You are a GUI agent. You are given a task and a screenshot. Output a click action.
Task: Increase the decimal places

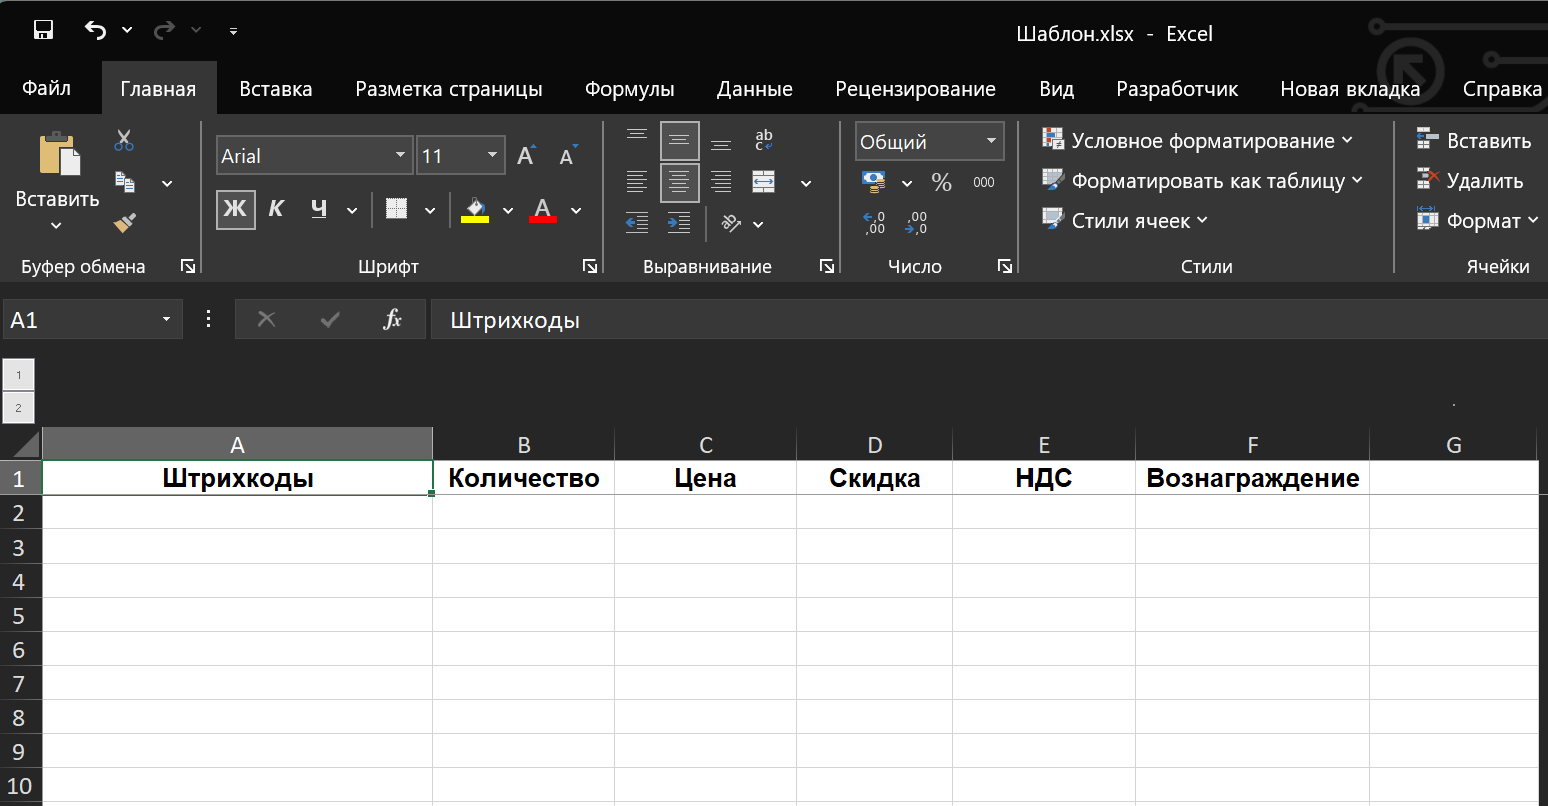pyautogui.click(x=874, y=223)
